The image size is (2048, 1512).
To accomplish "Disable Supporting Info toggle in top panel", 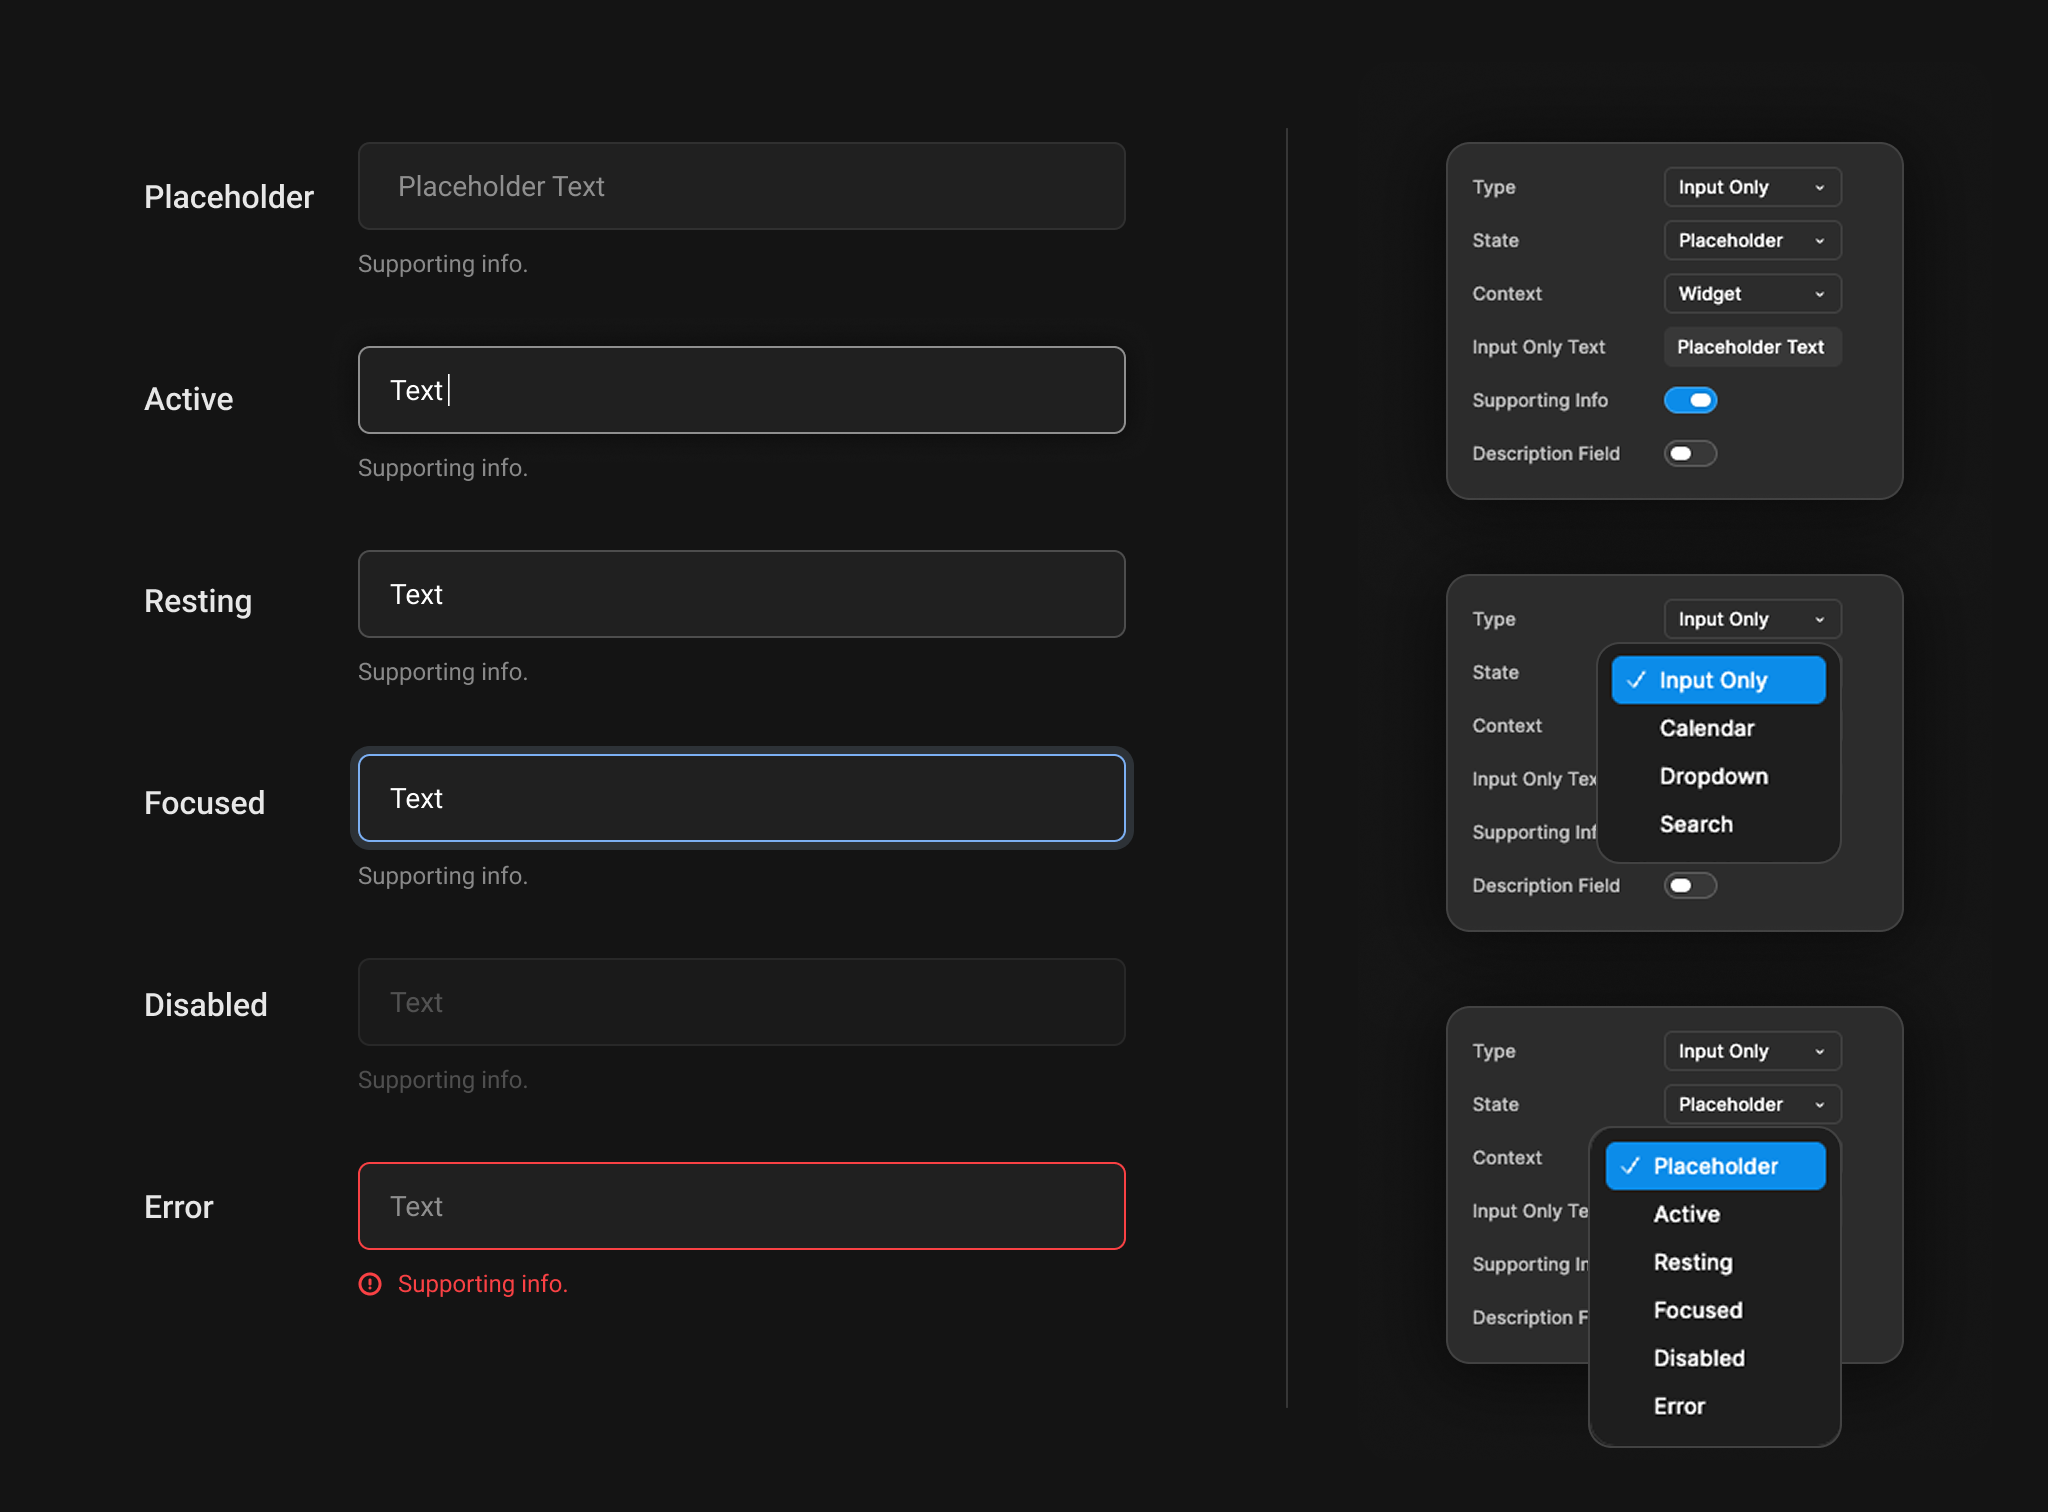I will [1690, 400].
